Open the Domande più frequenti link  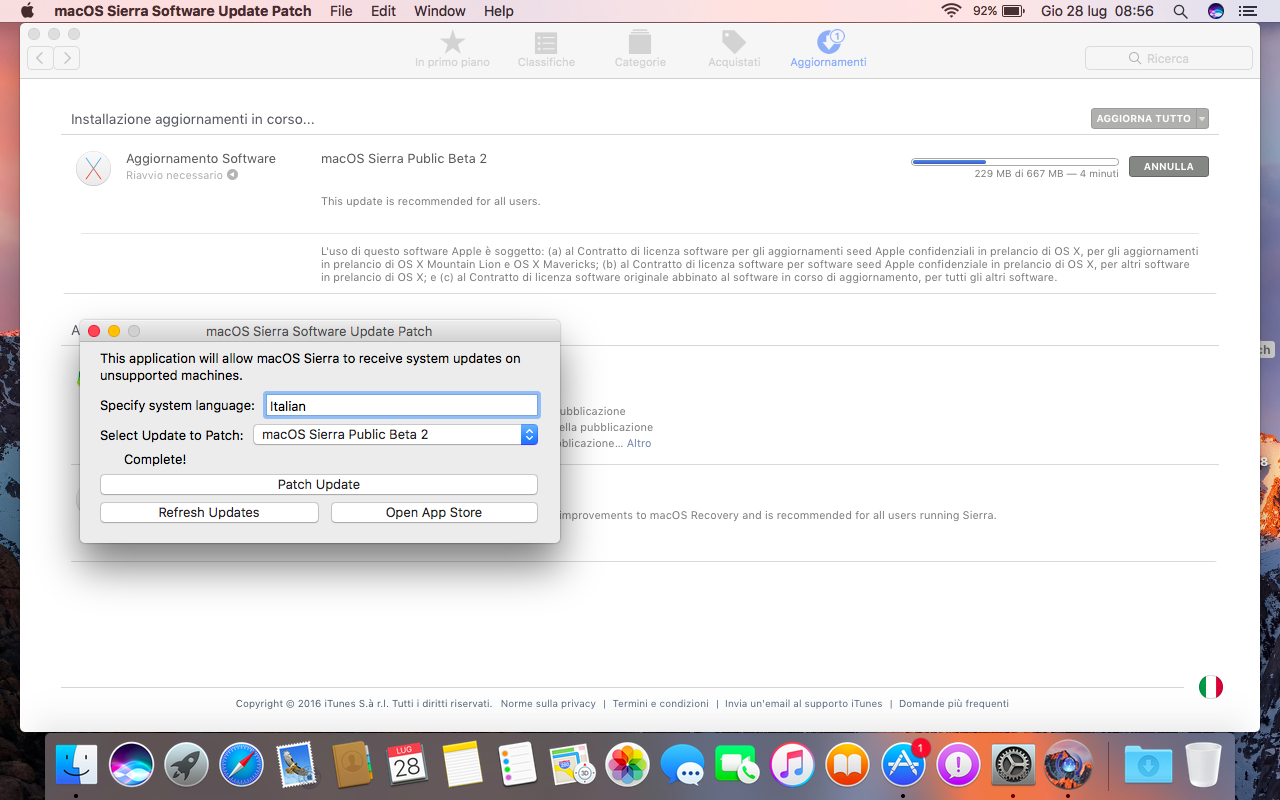[x=954, y=704]
